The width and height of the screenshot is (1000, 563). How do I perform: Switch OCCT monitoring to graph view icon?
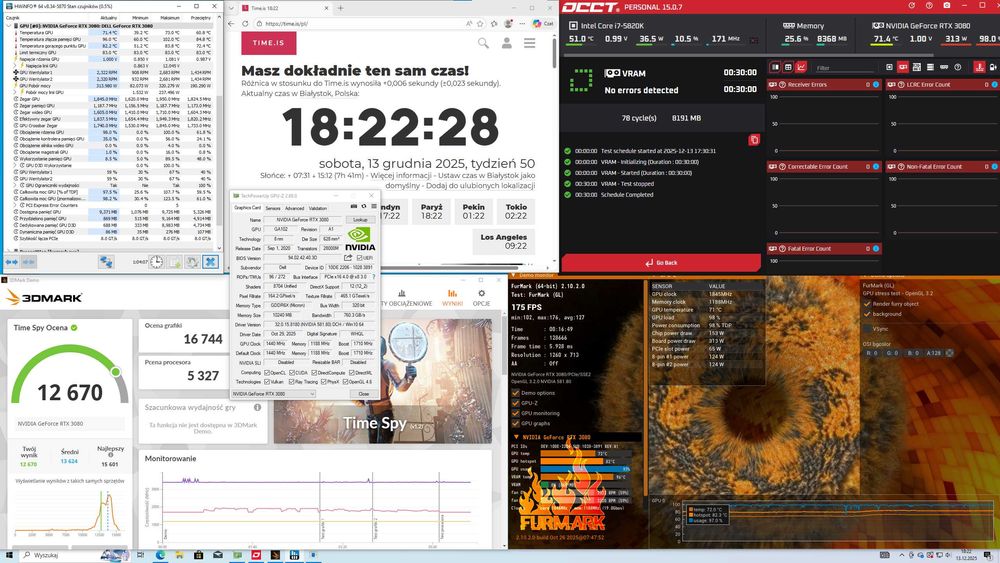point(801,67)
